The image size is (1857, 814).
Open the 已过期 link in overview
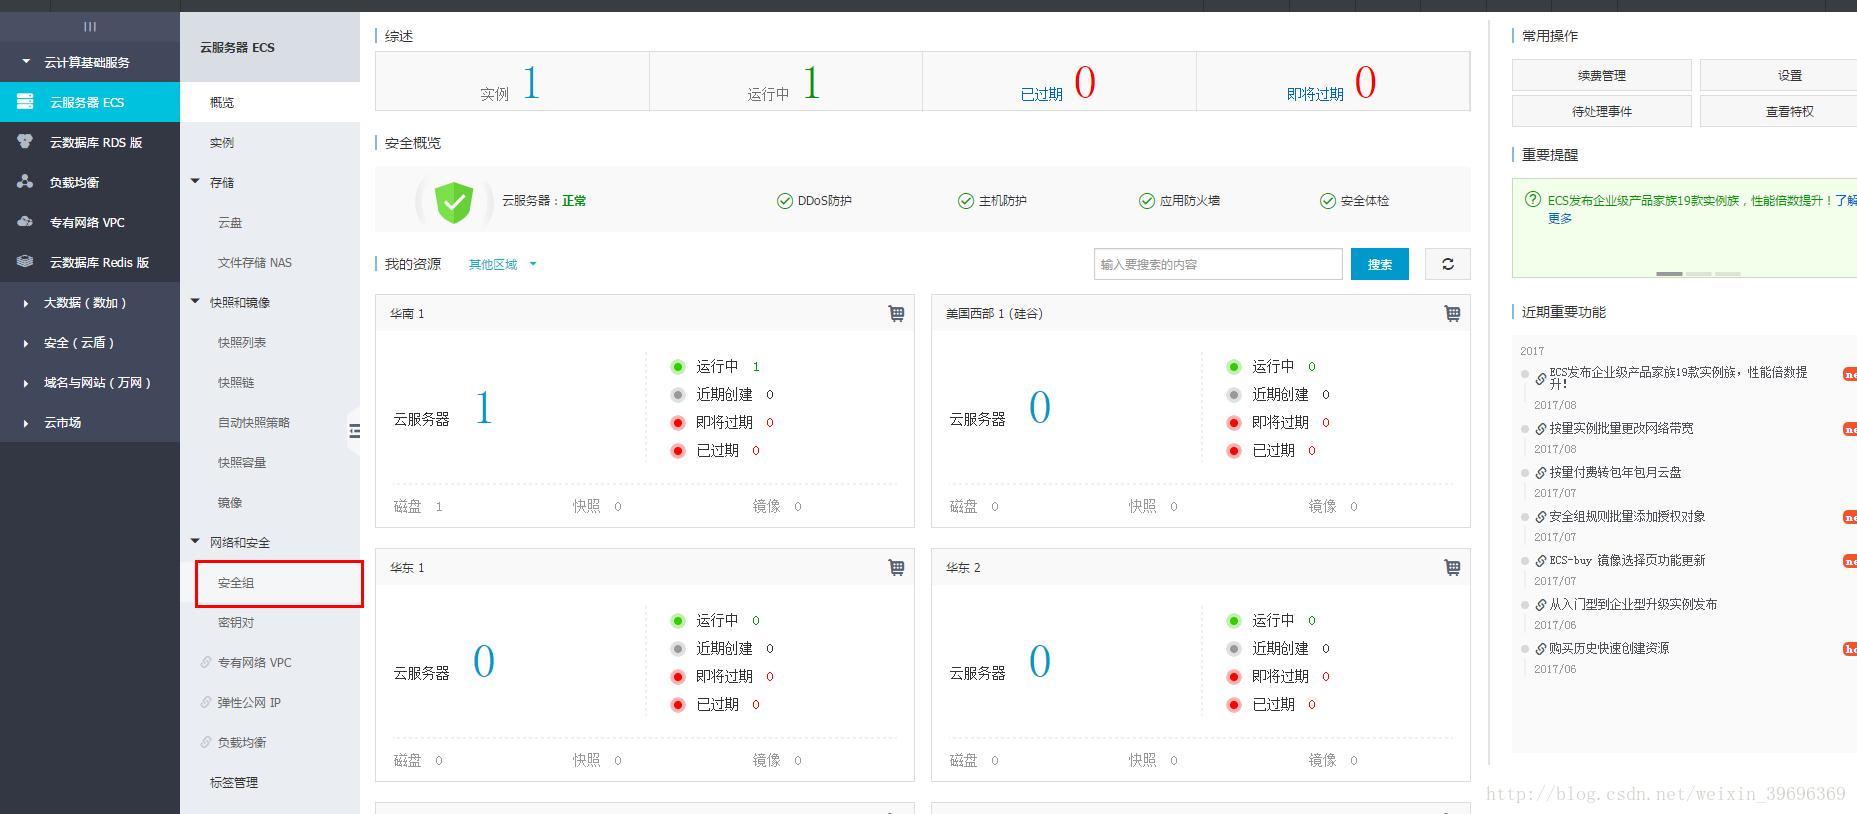pos(1041,94)
